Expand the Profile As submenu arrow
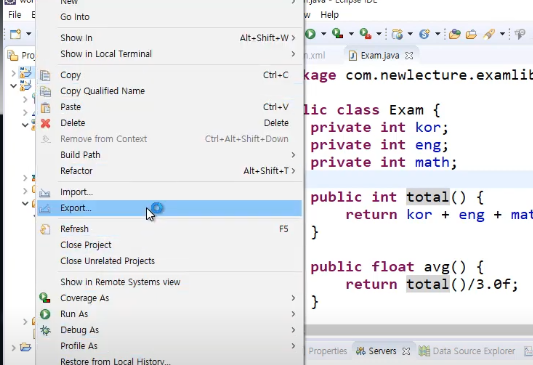Screen dimensions: 533x365 (x=293, y=346)
